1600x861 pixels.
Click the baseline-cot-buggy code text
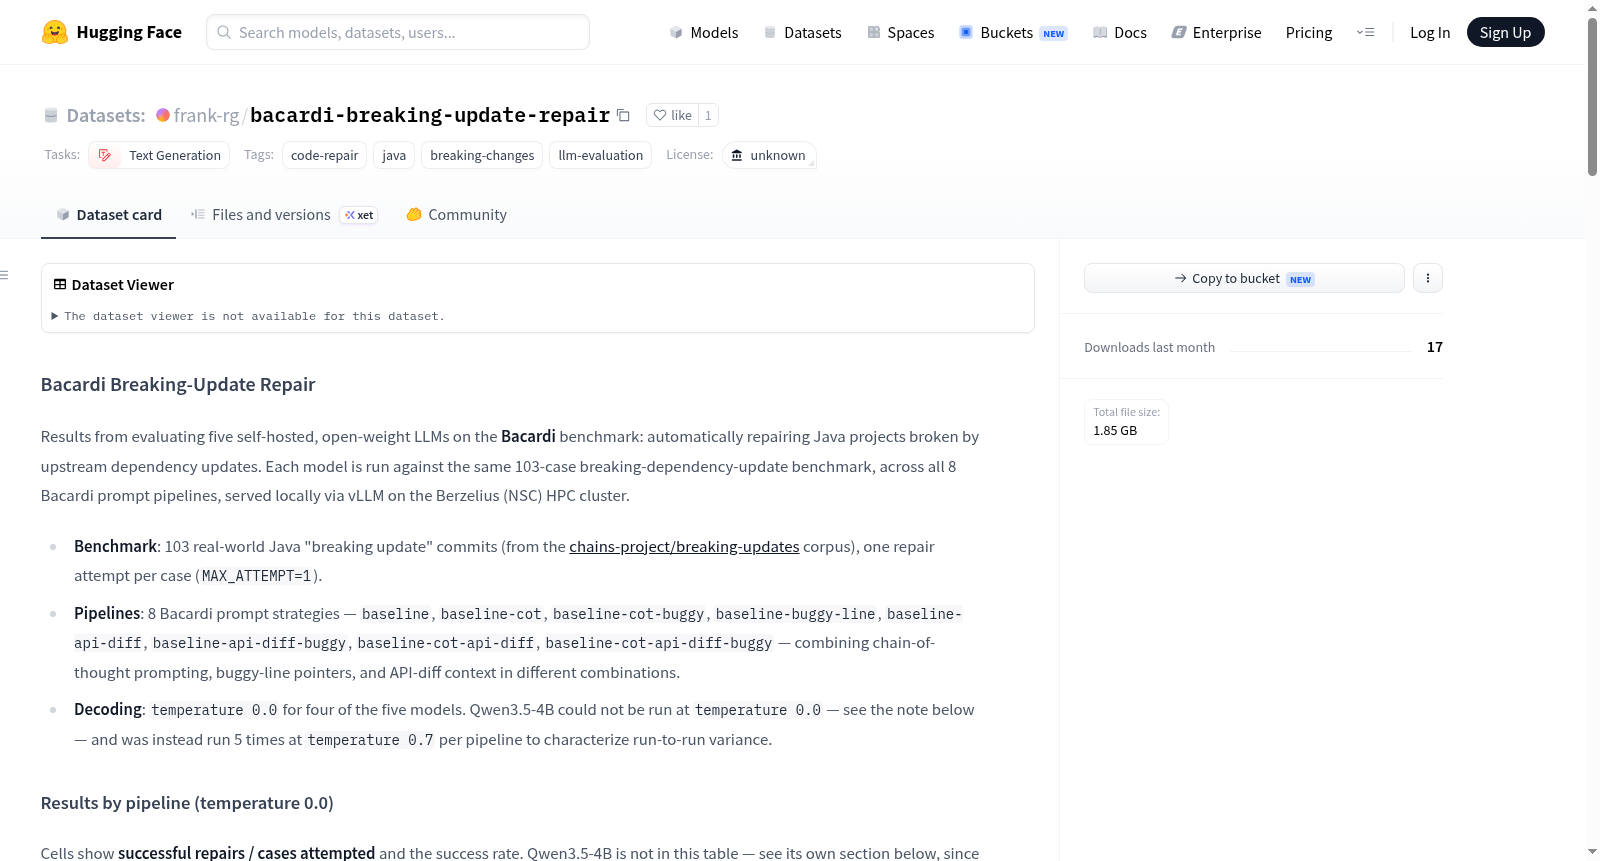pos(628,614)
